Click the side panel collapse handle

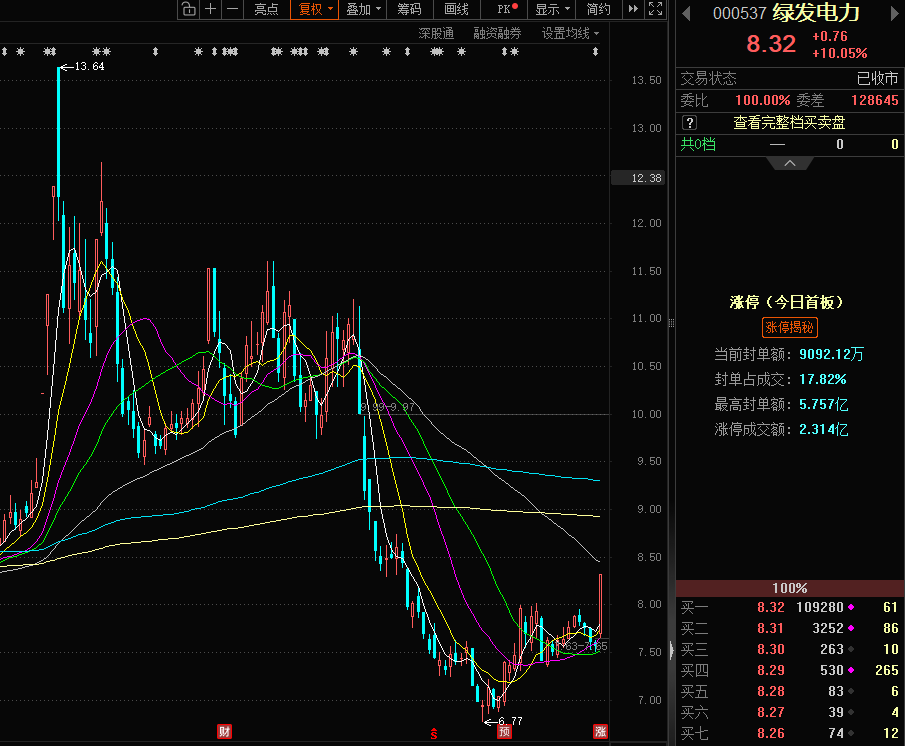(671, 651)
